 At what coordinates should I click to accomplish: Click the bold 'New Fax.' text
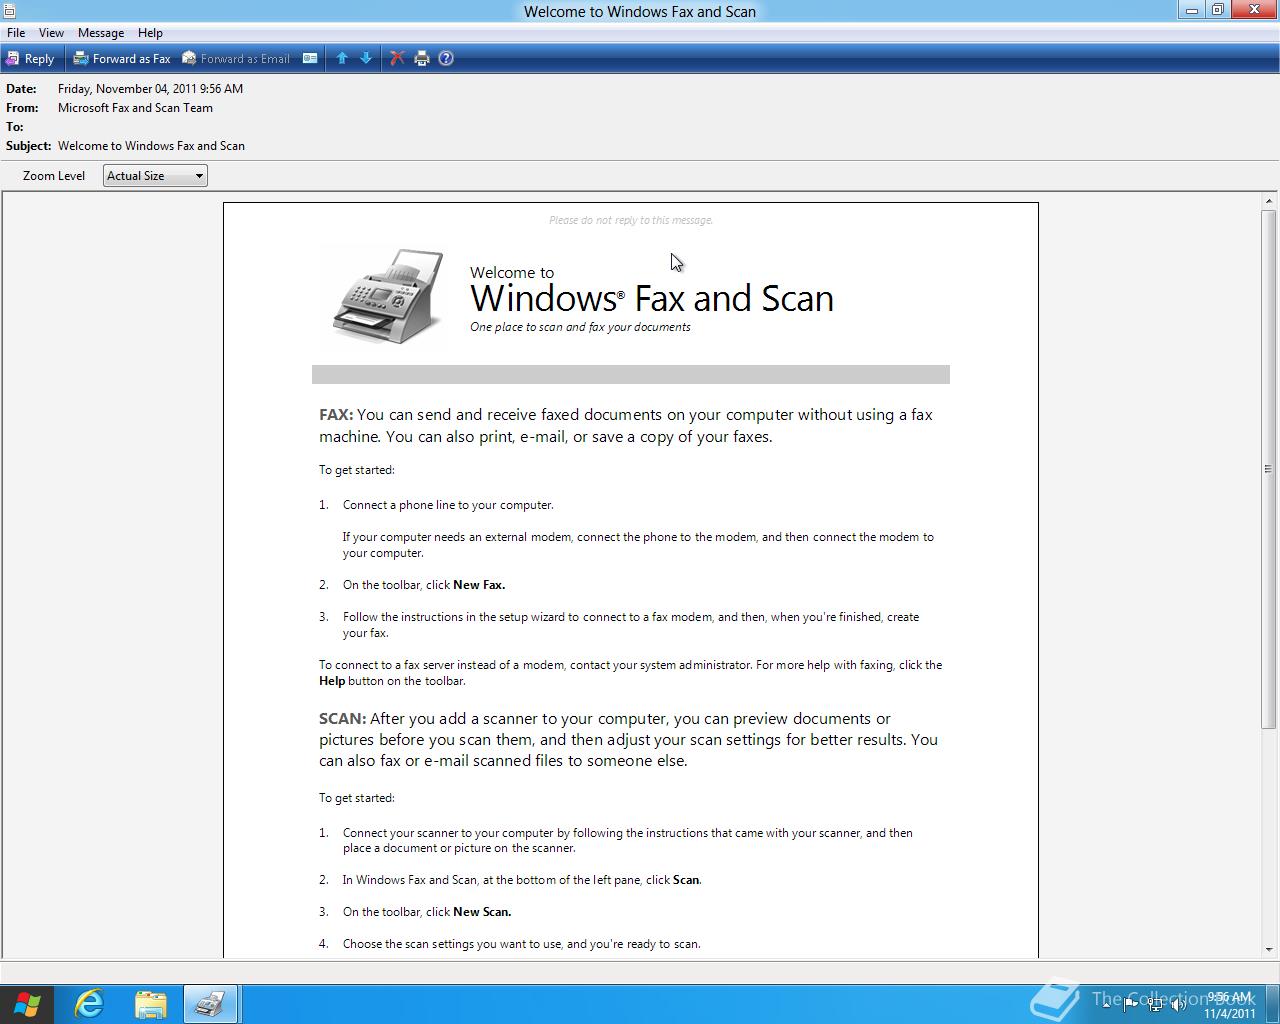(479, 585)
